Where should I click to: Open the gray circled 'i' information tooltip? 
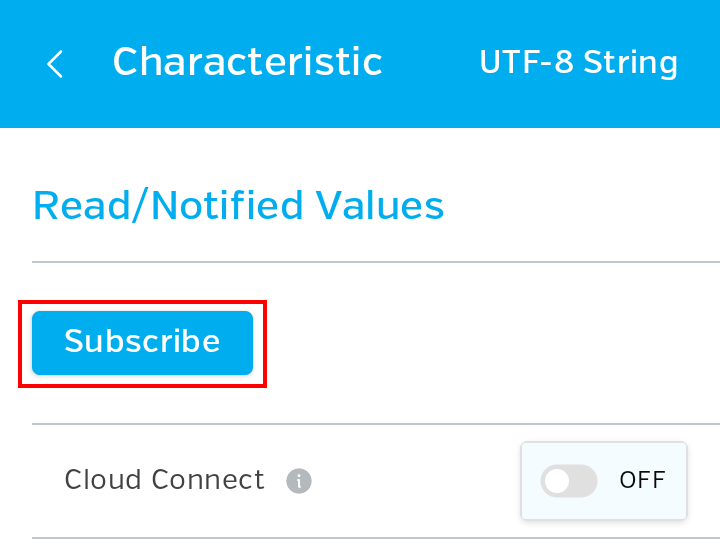[299, 481]
